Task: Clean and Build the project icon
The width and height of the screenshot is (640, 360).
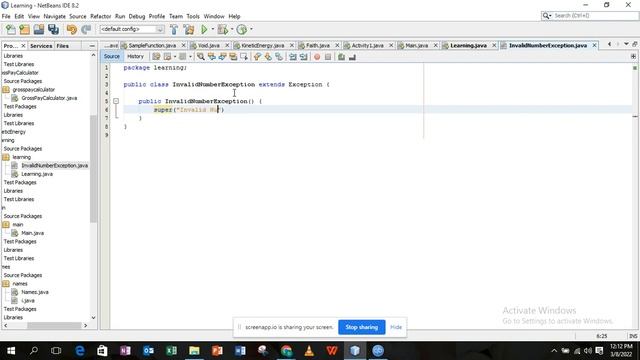Action: (x=189, y=29)
